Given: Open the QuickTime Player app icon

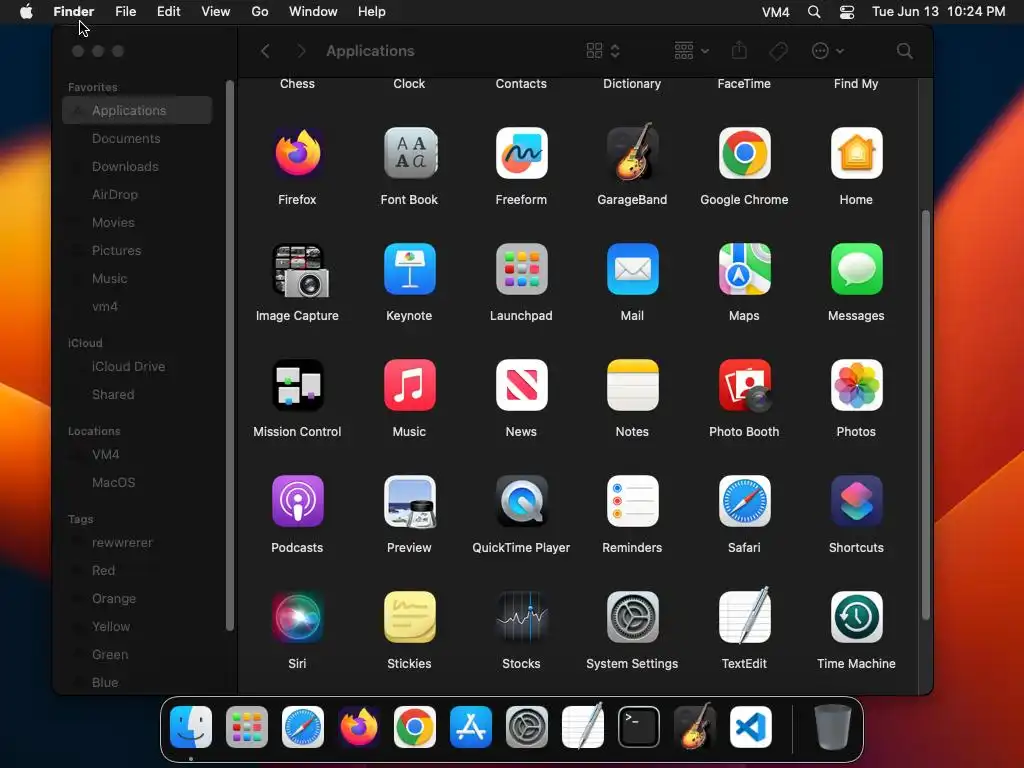Looking at the screenshot, I should 521,502.
